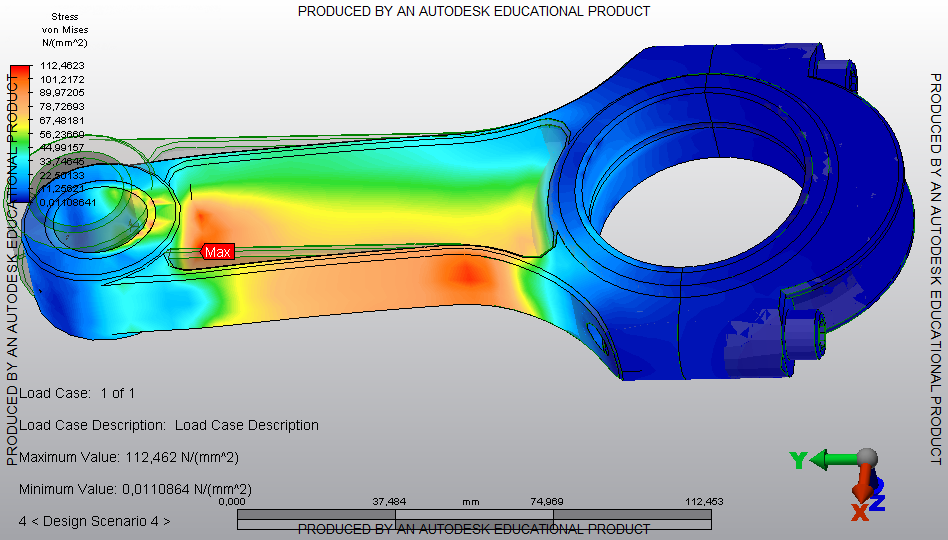
Task: Click the 112,4623 legend maximum label
Action: (62, 65)
